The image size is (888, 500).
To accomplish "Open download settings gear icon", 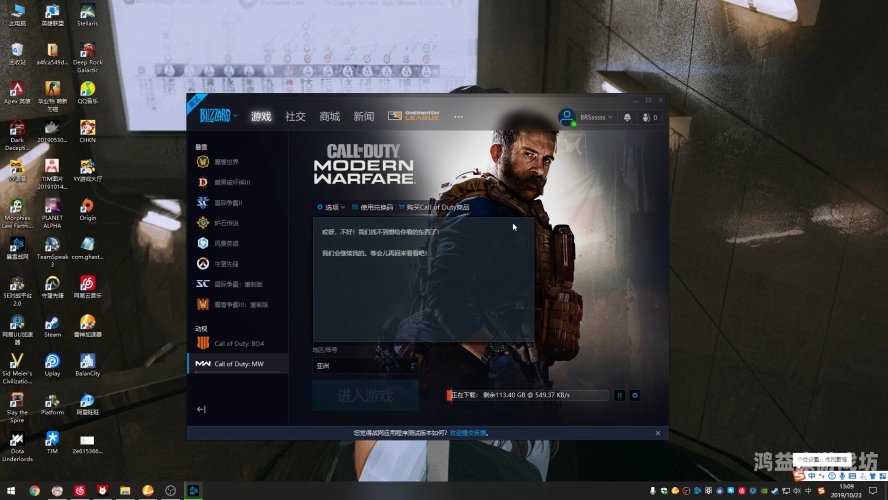I will point(634,396).
